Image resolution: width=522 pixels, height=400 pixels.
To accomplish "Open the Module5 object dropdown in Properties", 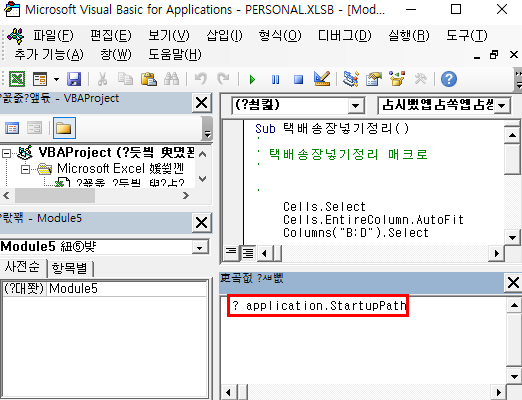I will coord(200,248).
